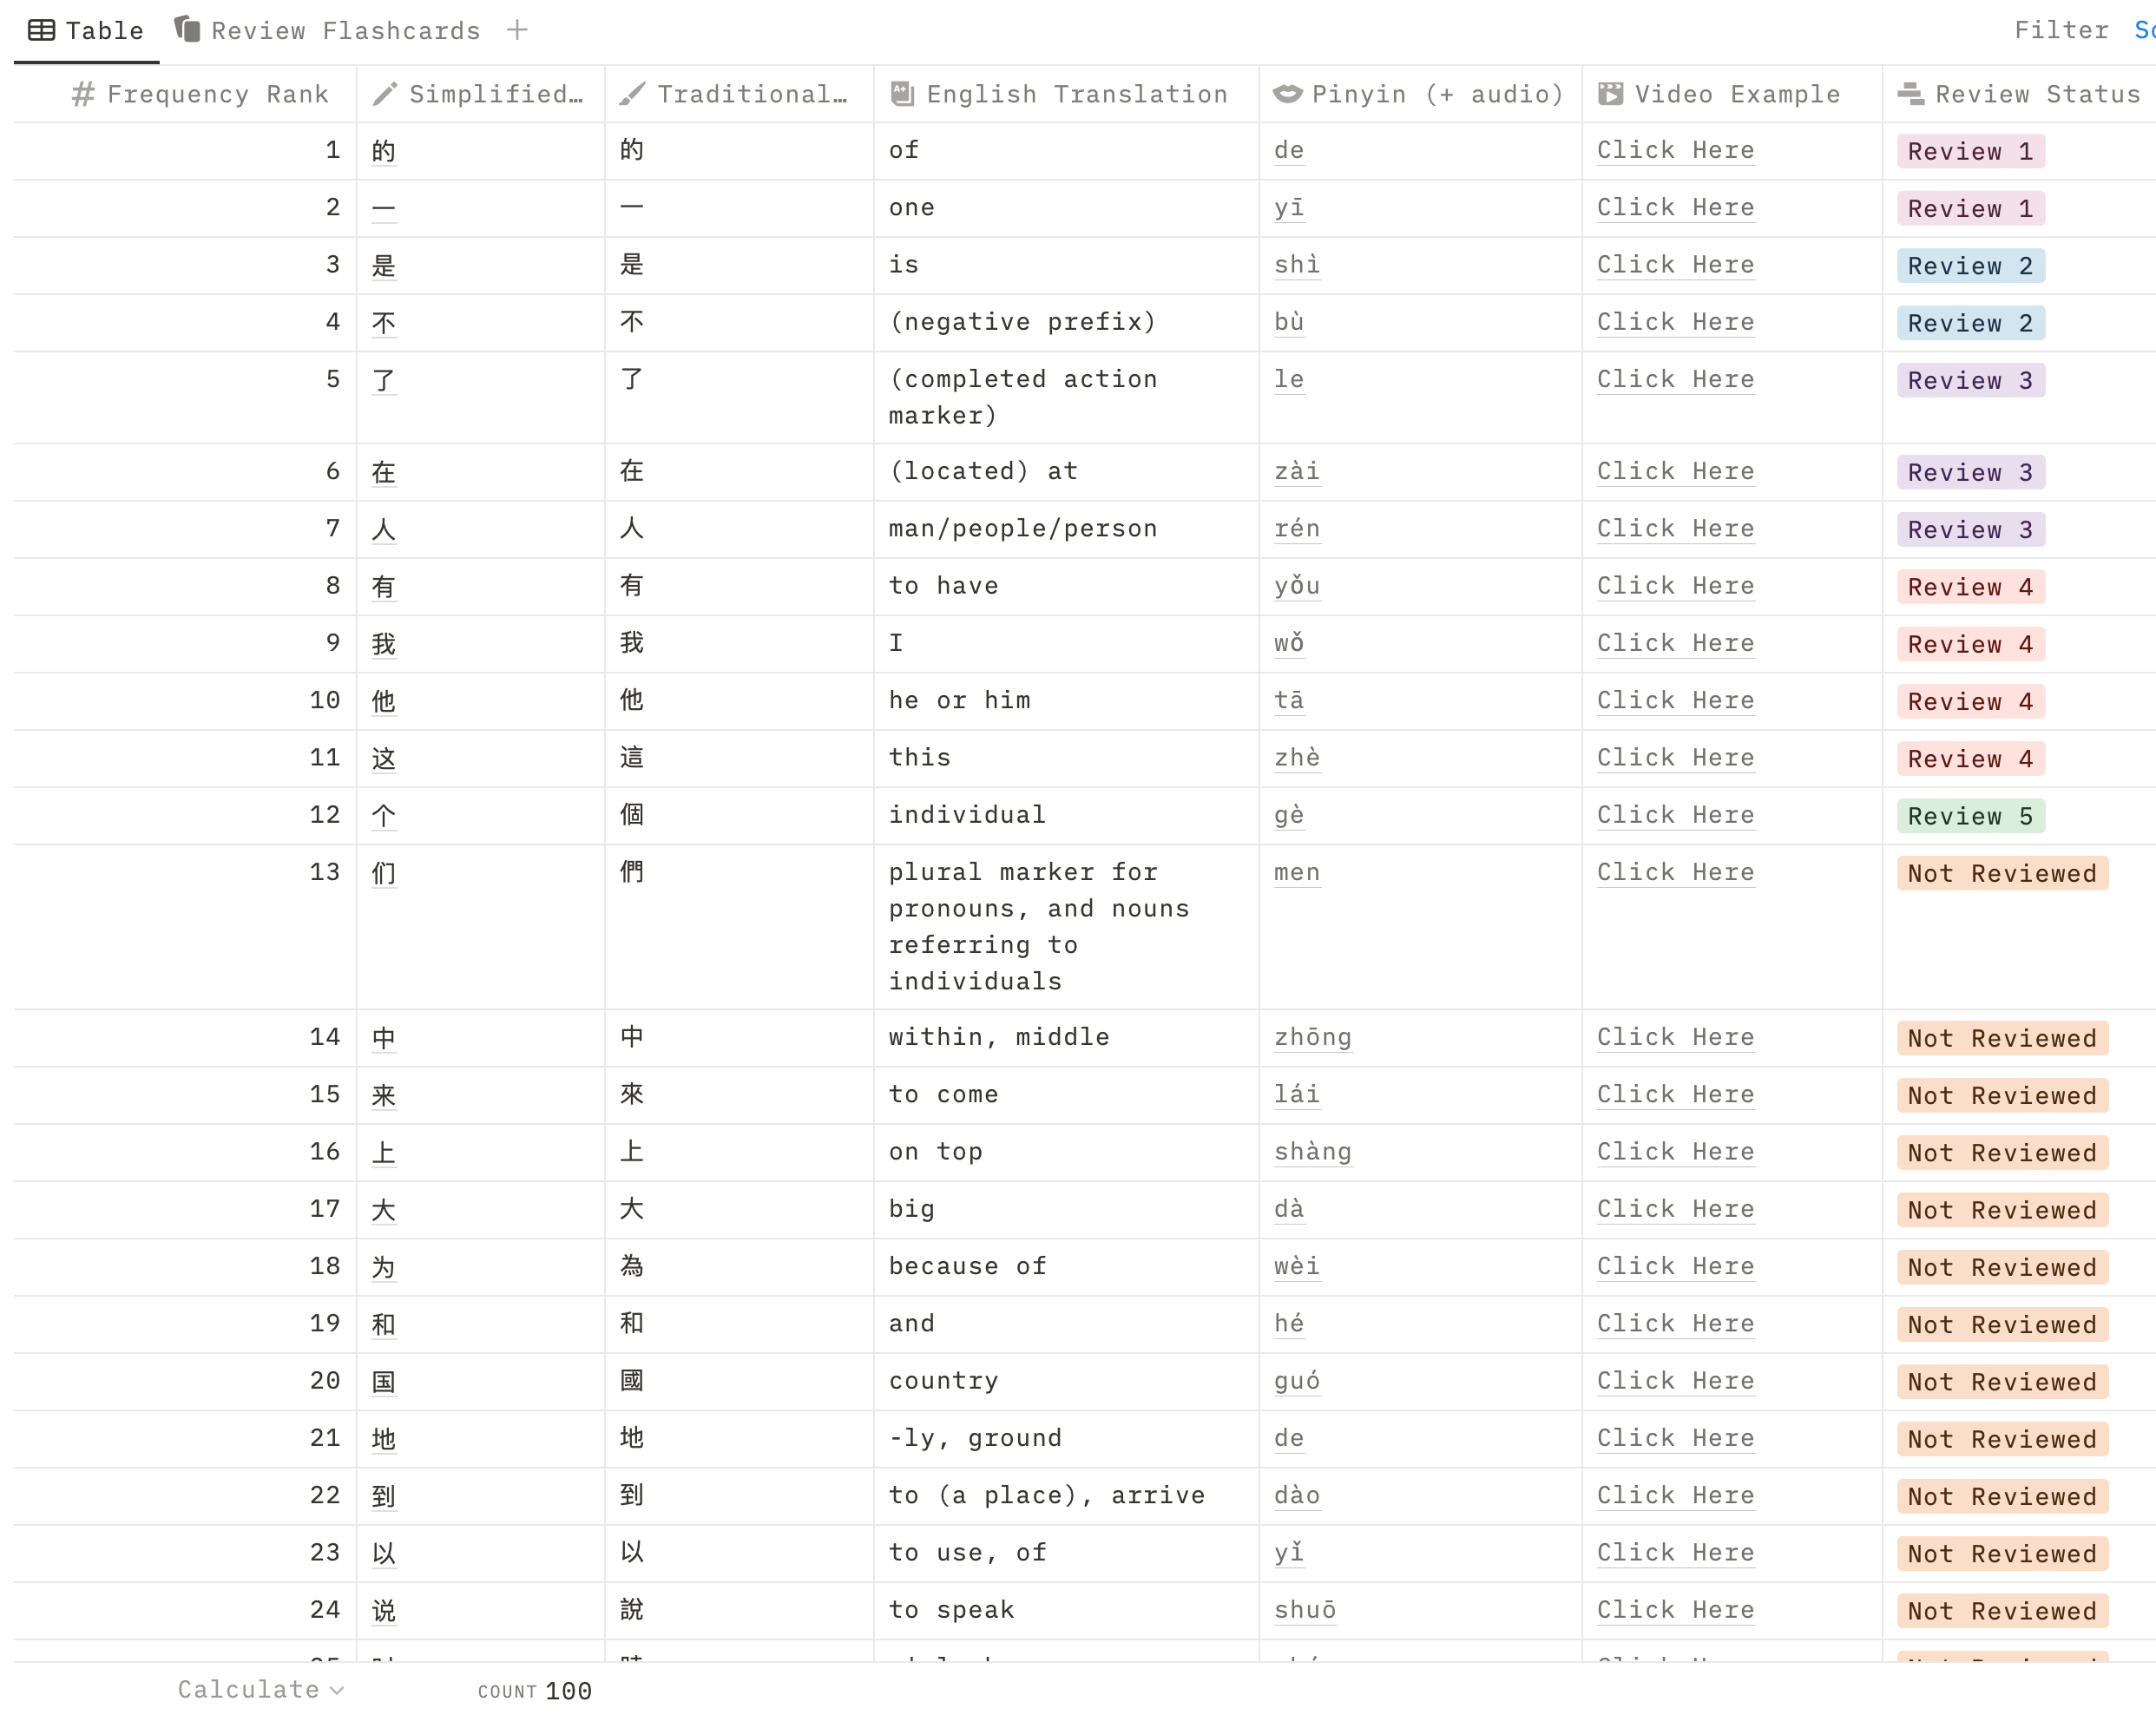Click the table icon on Table tab
Image resolution: width=2156 pixels, height=1715 pixels.
41,30
